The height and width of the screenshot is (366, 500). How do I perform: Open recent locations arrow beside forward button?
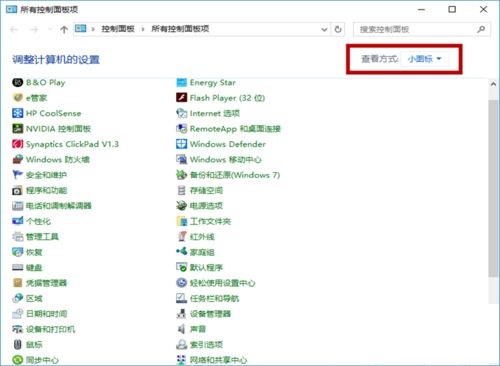tap(50, 29)
